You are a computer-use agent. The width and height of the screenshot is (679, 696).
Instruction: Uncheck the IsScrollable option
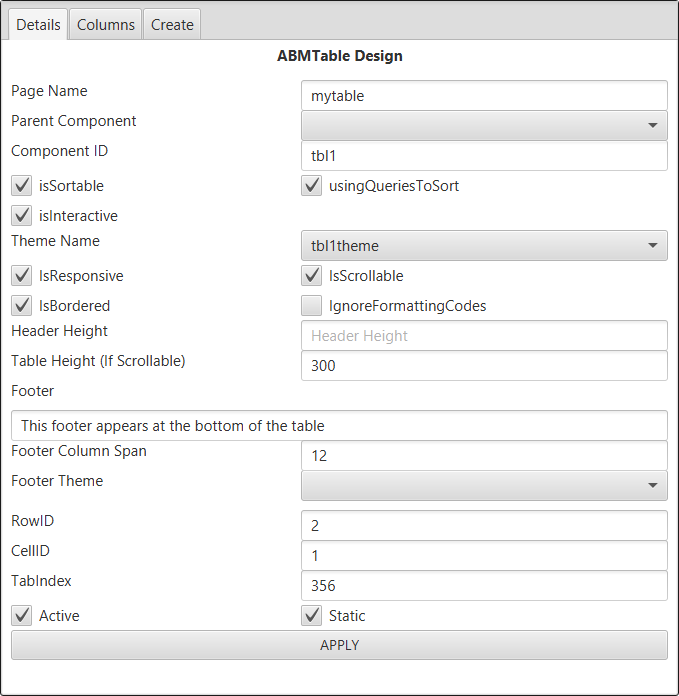coord(311,275)
